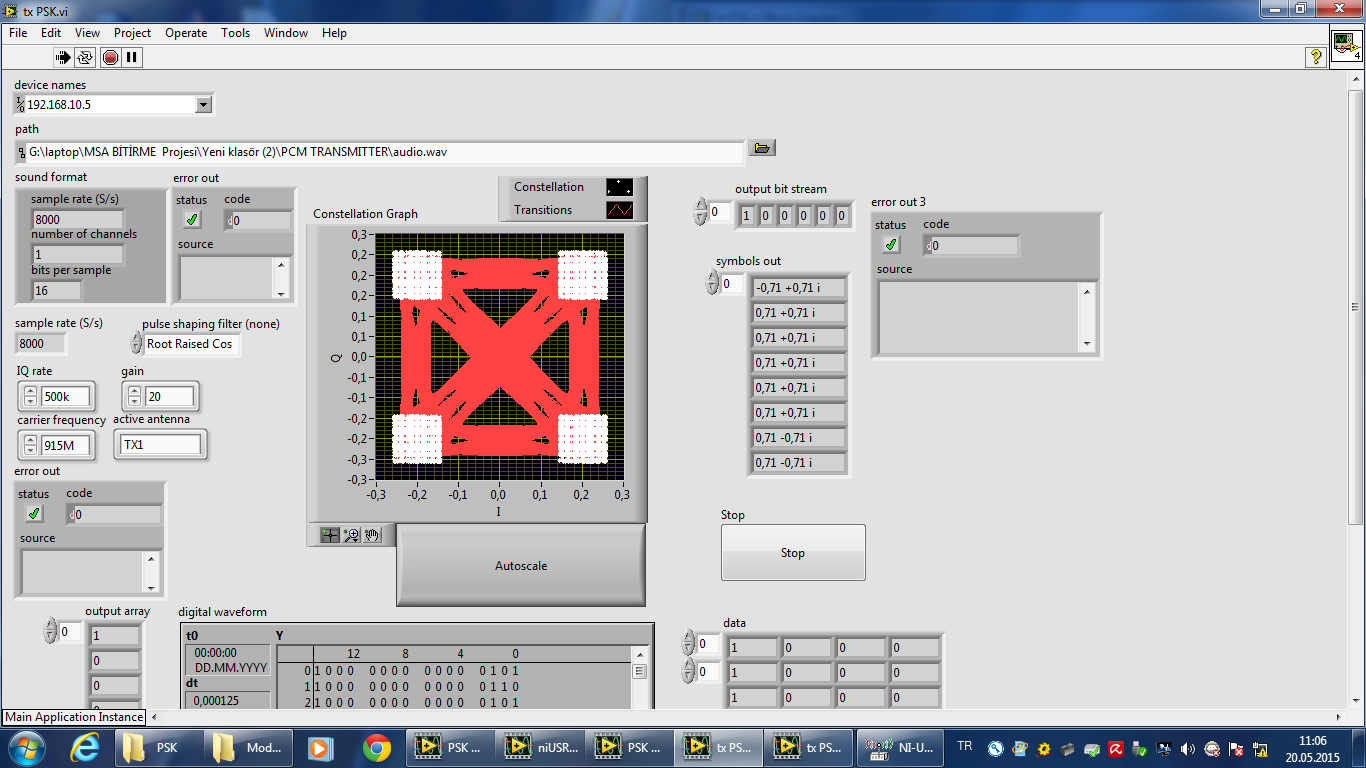
Task: Select the pan hand tool below graph
Action: (372, 535)
